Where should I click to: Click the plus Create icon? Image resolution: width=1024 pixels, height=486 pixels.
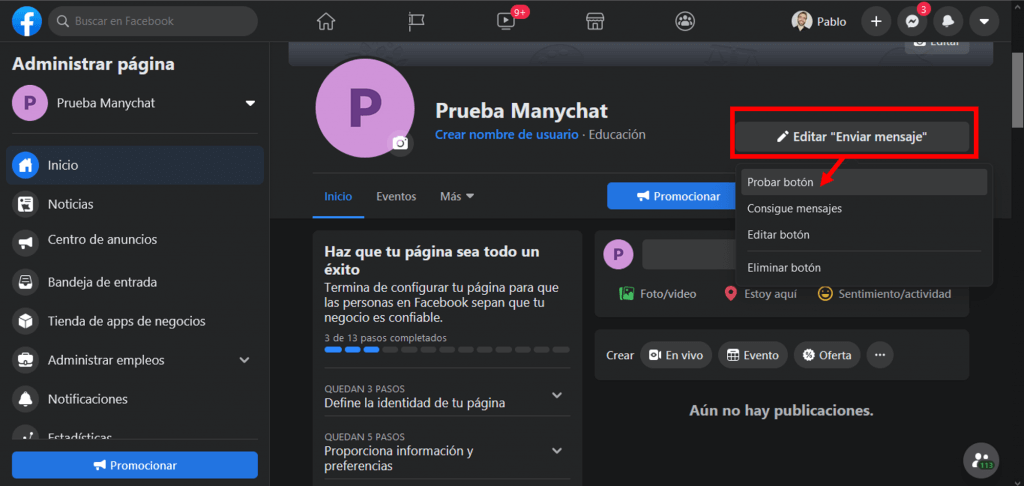click(x=876, y=22)
